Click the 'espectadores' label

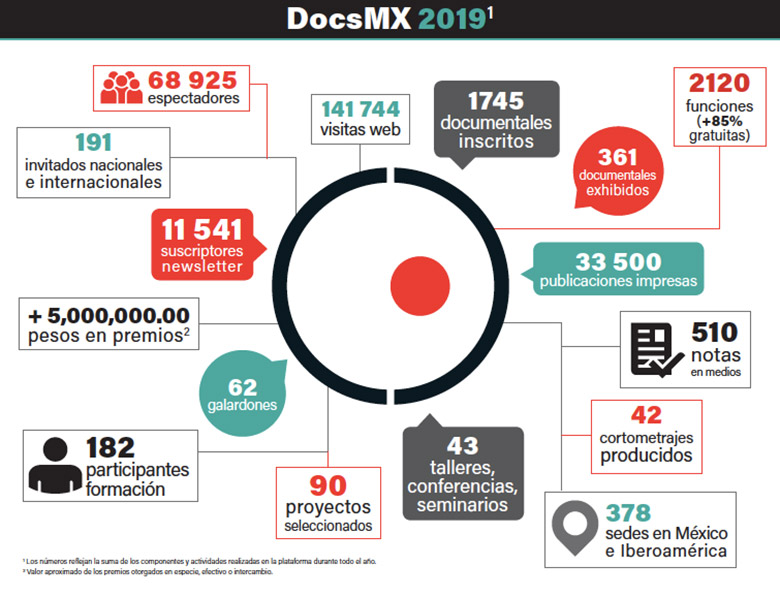point(194,98)
